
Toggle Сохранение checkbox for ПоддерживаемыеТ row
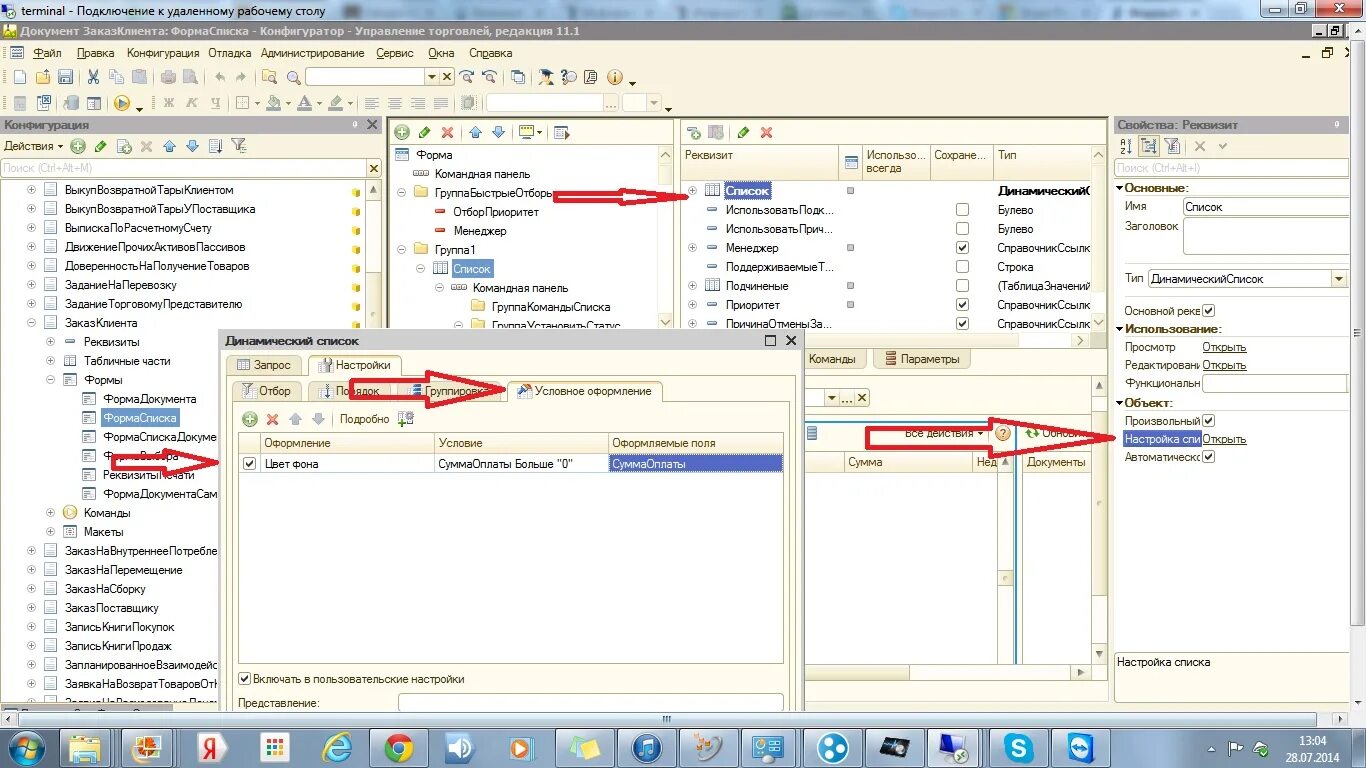tap(962, 267)
